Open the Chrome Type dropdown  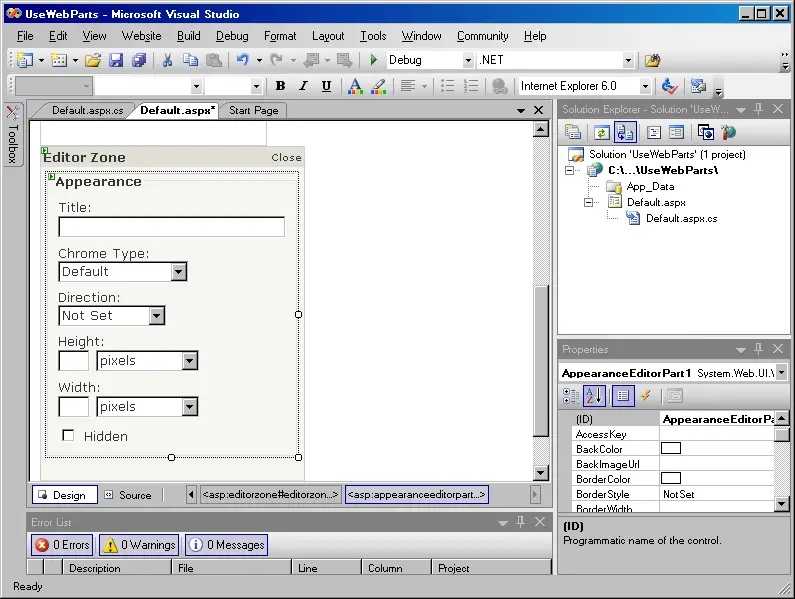178,272
